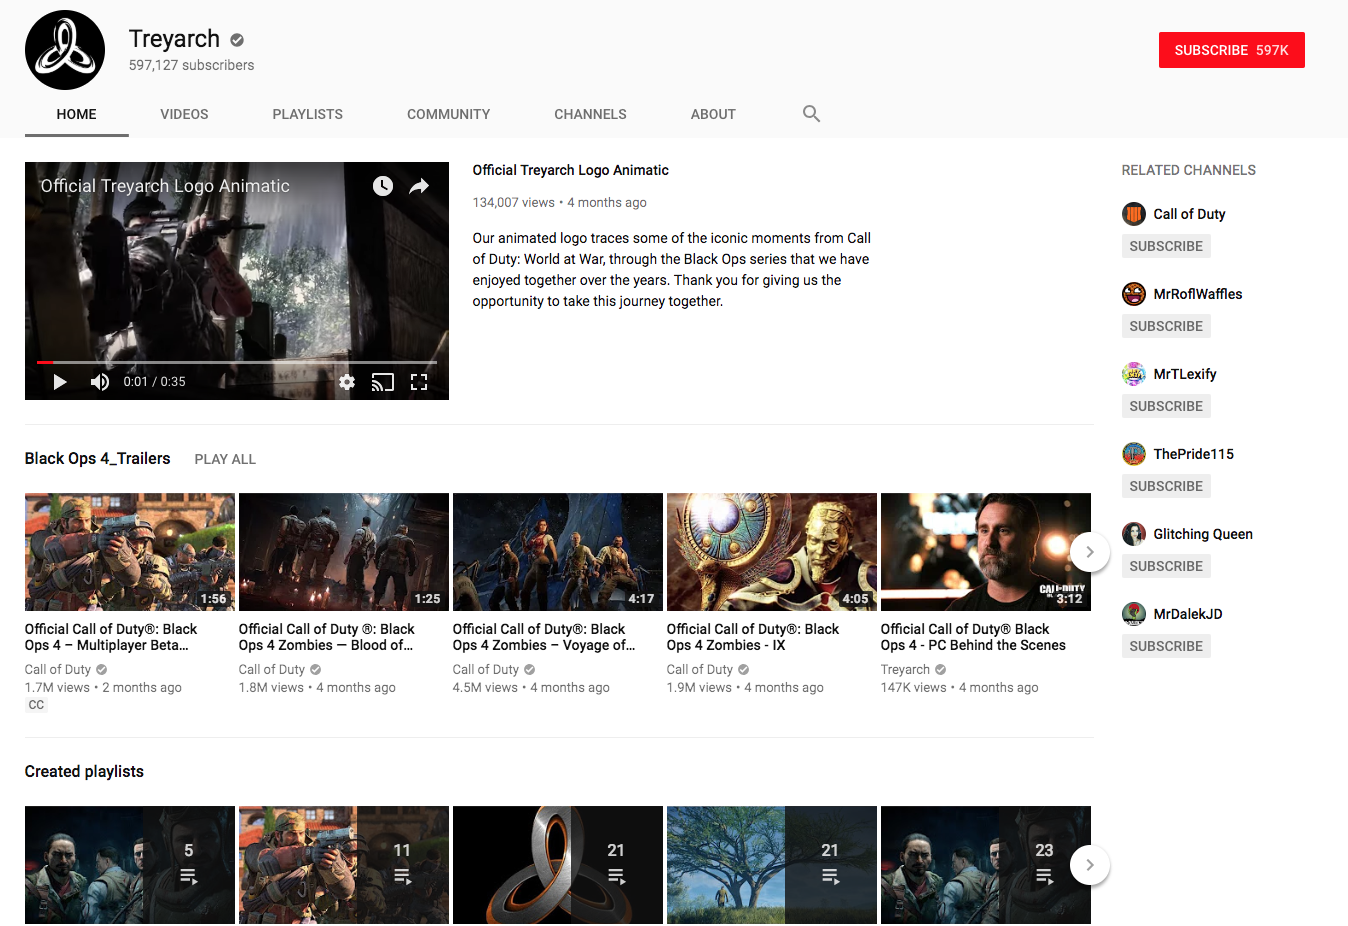Click the Black Ops 4 Zombies - IX title

point(753,637)
